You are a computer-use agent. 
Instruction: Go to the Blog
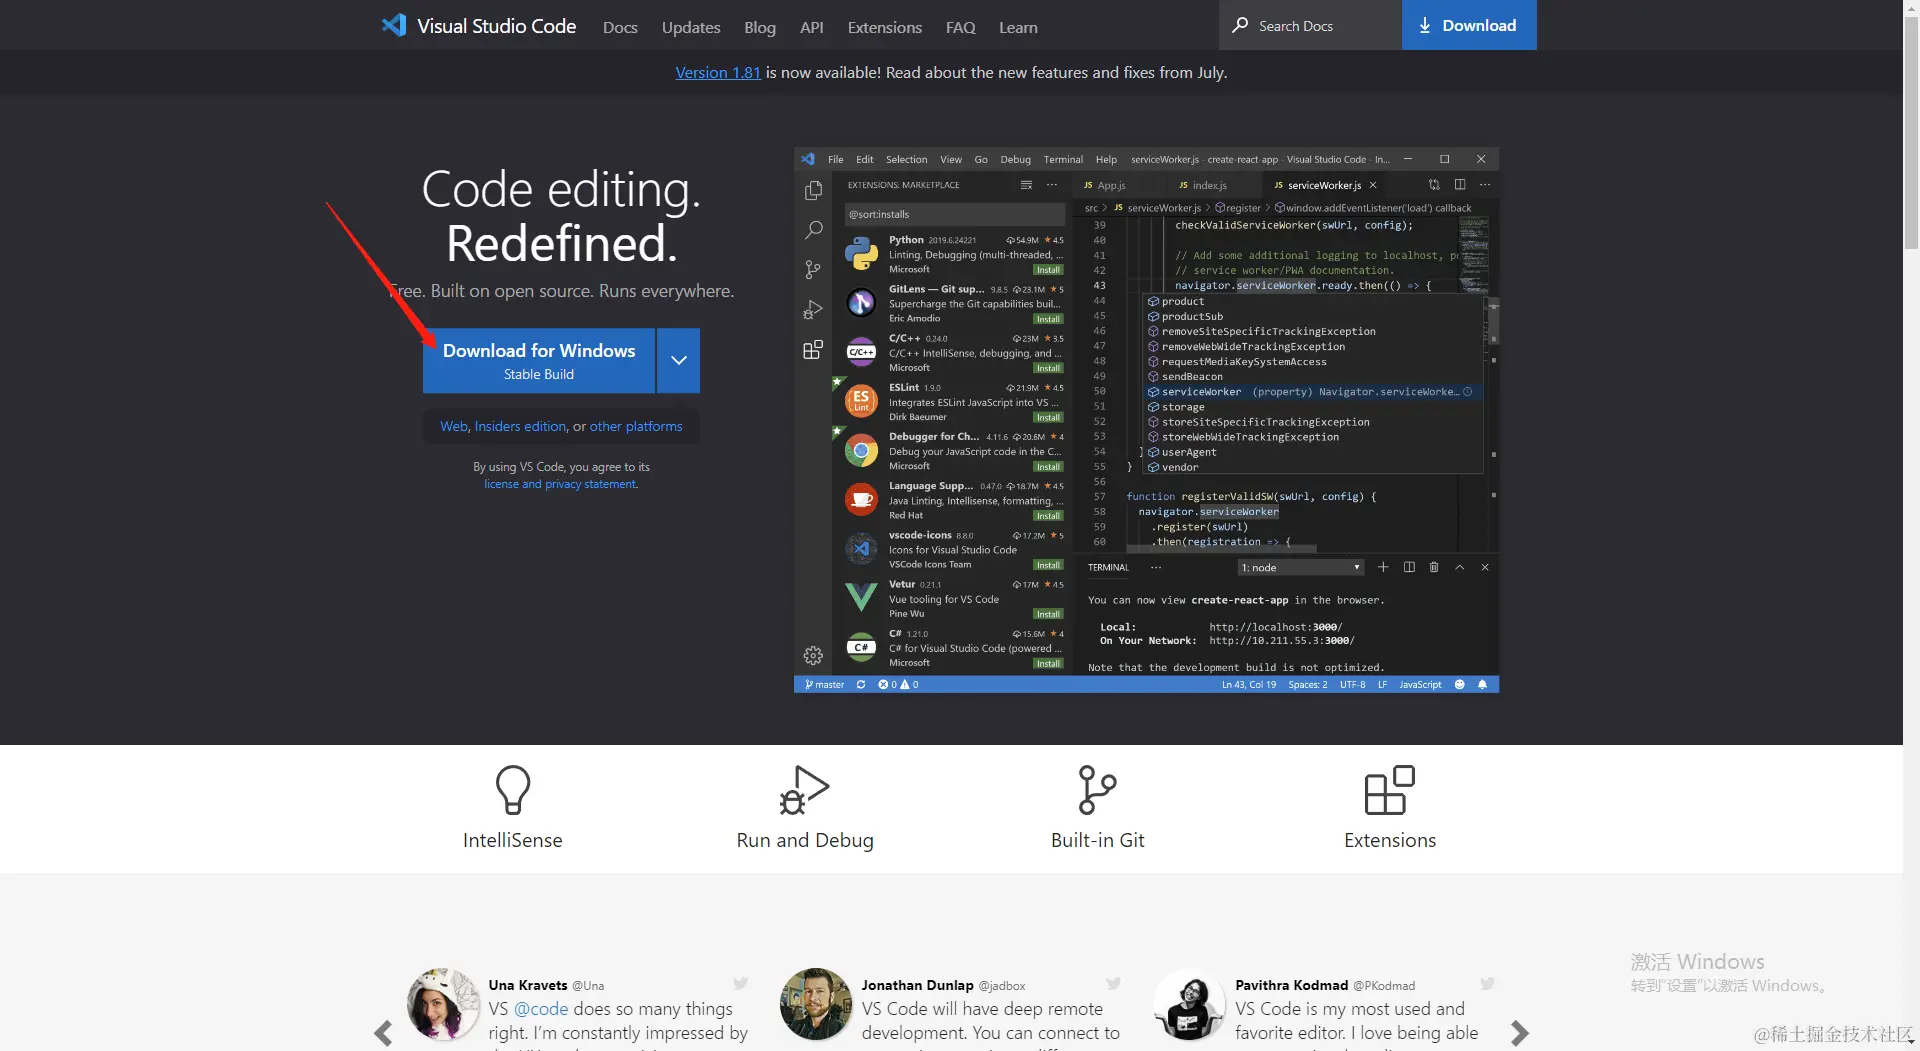pyautogui.click(x=760, y=27)
